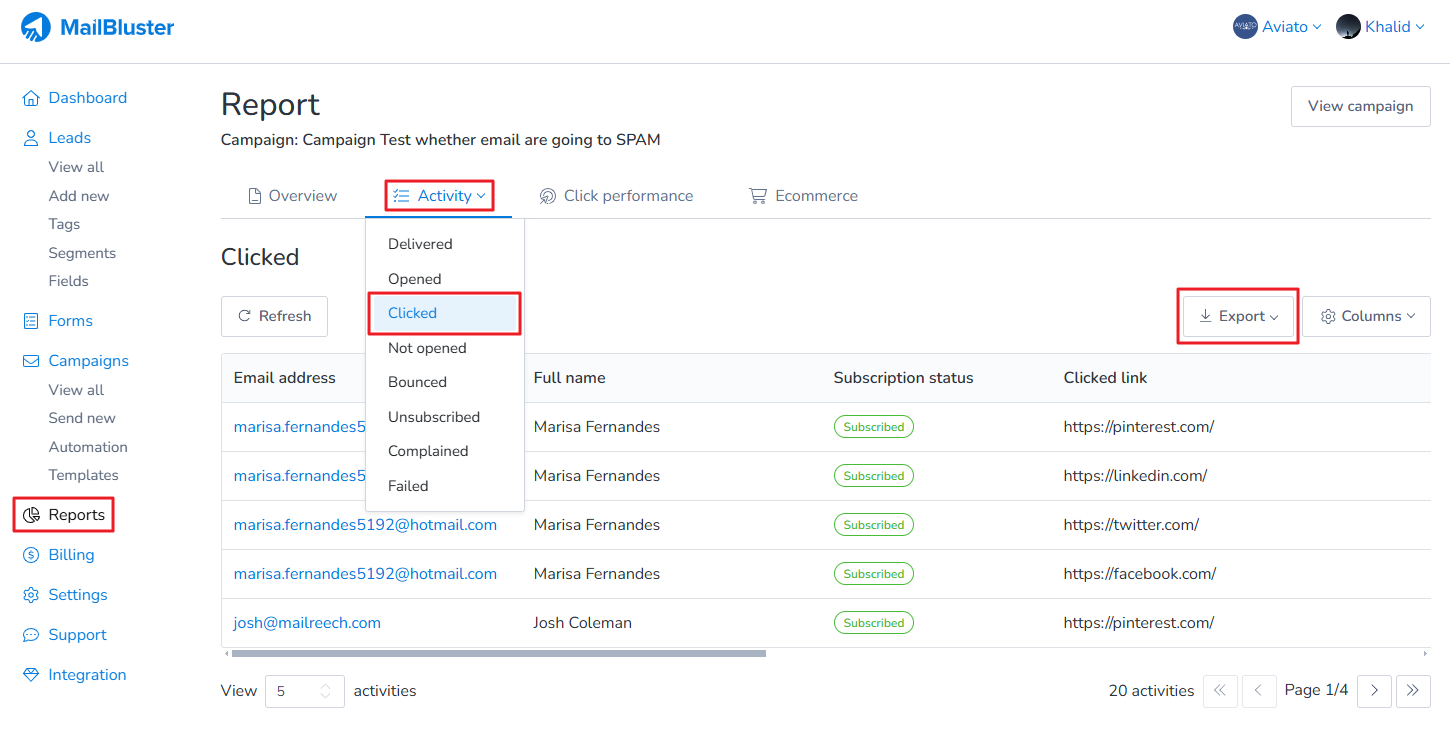Open the josh@mailreech.com lead link
The width and height of the screenshot is (1450, 733).
click(307, 623)
